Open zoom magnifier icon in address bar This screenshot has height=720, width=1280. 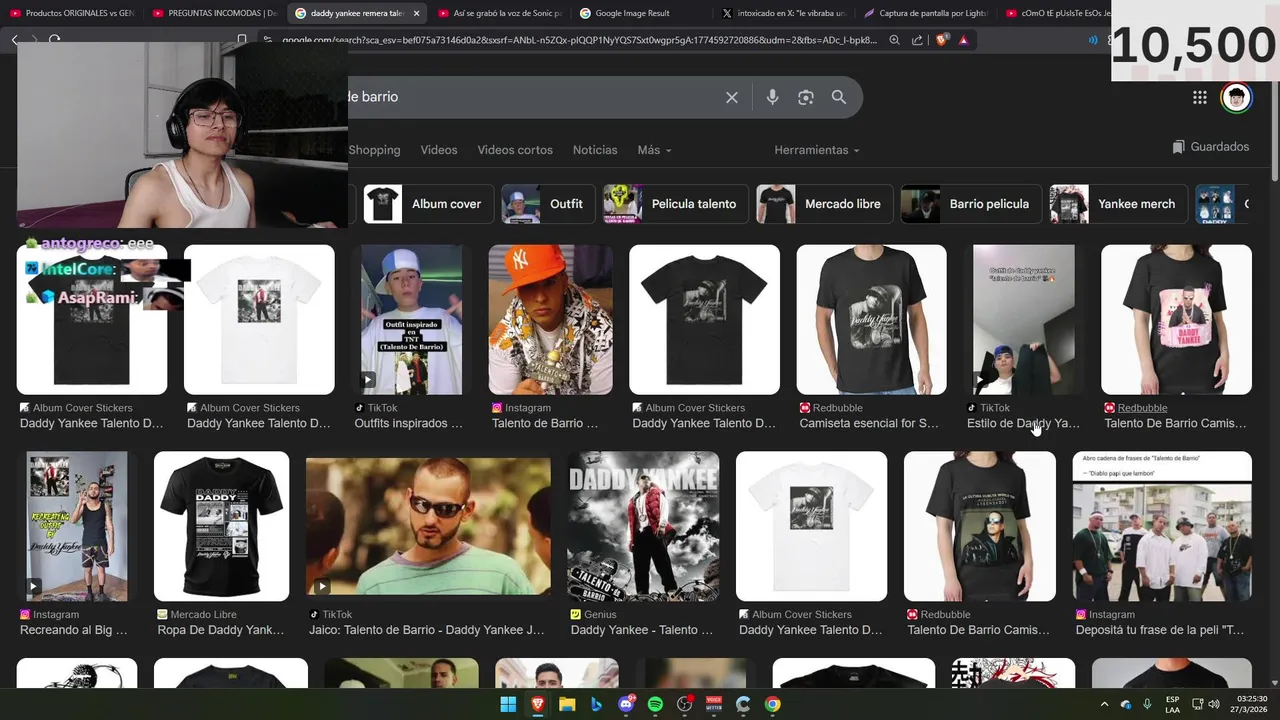[894, 40]
